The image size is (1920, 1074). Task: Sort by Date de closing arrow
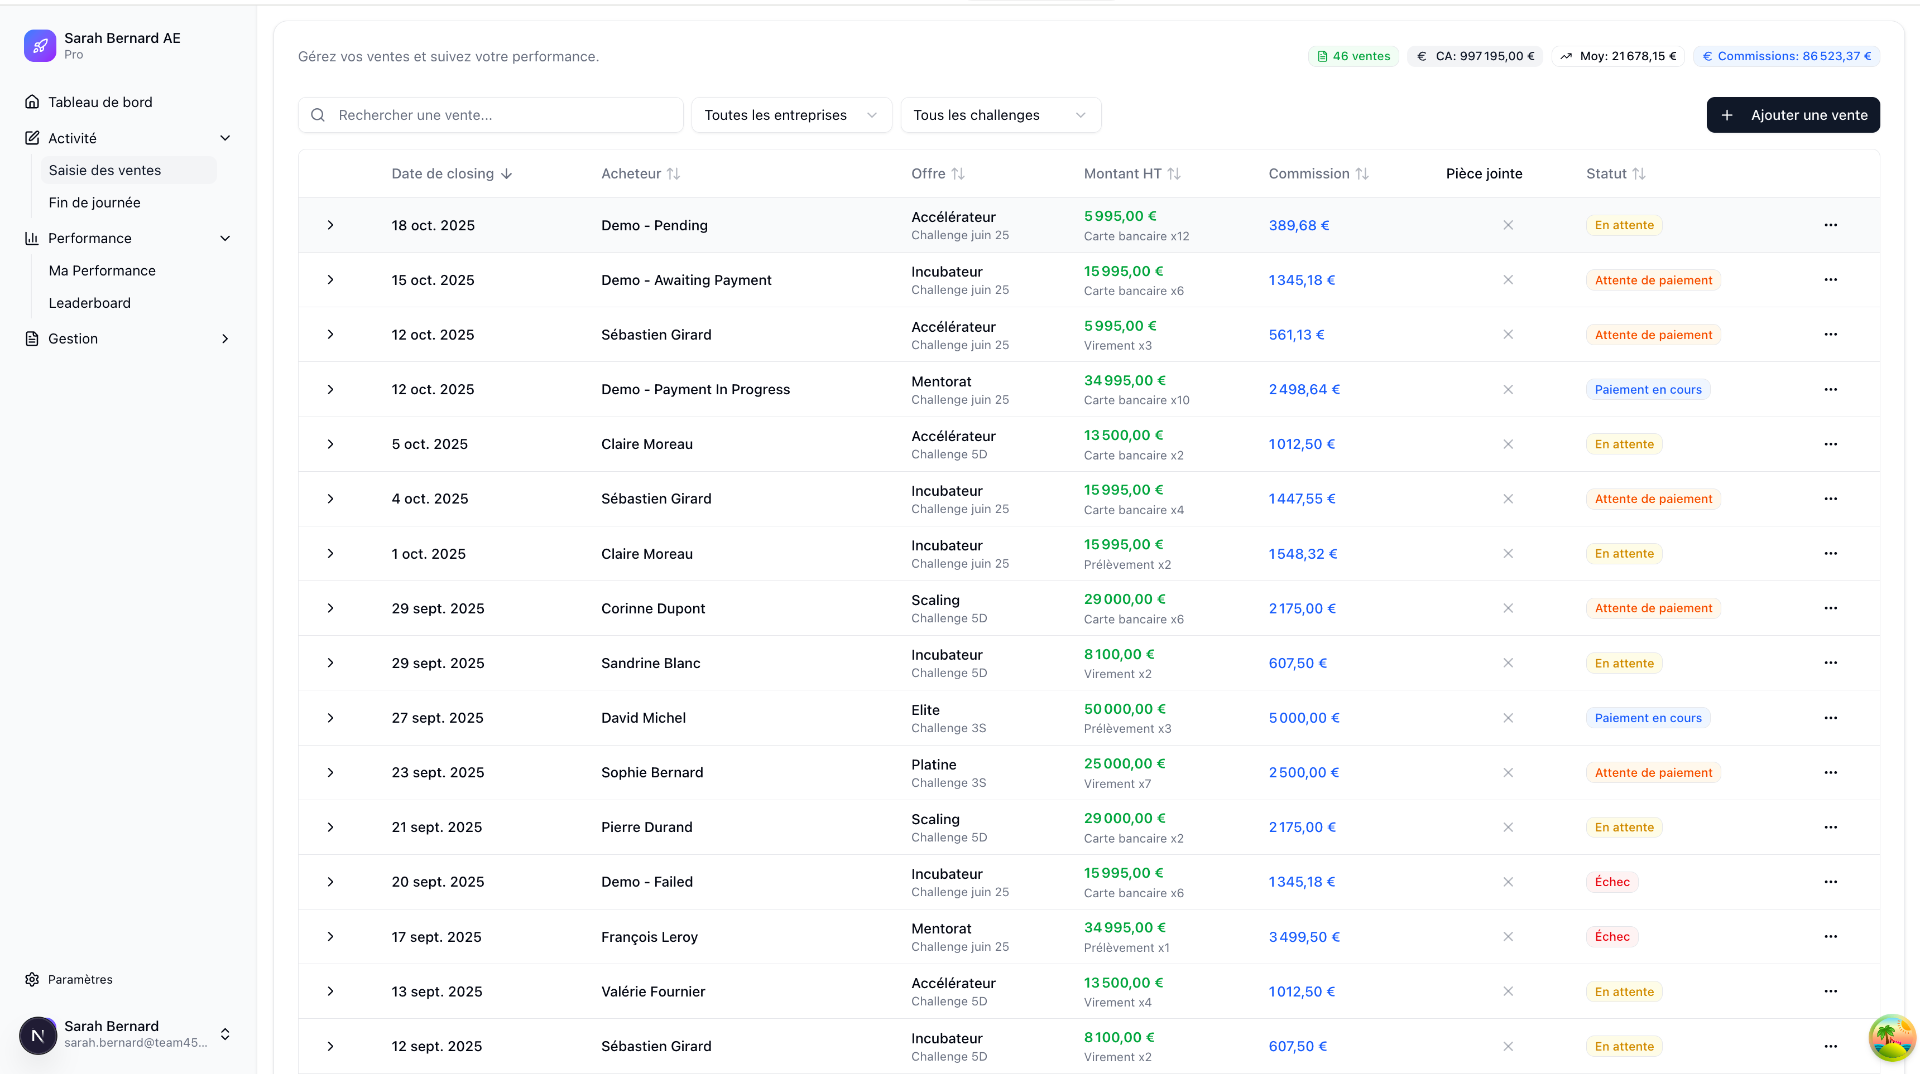[x=507, y=174]
